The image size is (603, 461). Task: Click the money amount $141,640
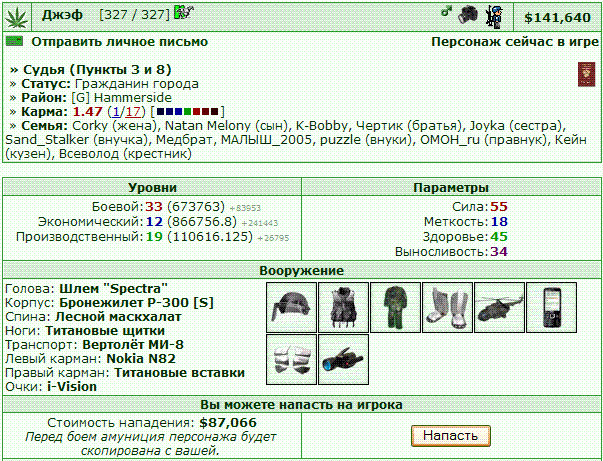(558, 17)
